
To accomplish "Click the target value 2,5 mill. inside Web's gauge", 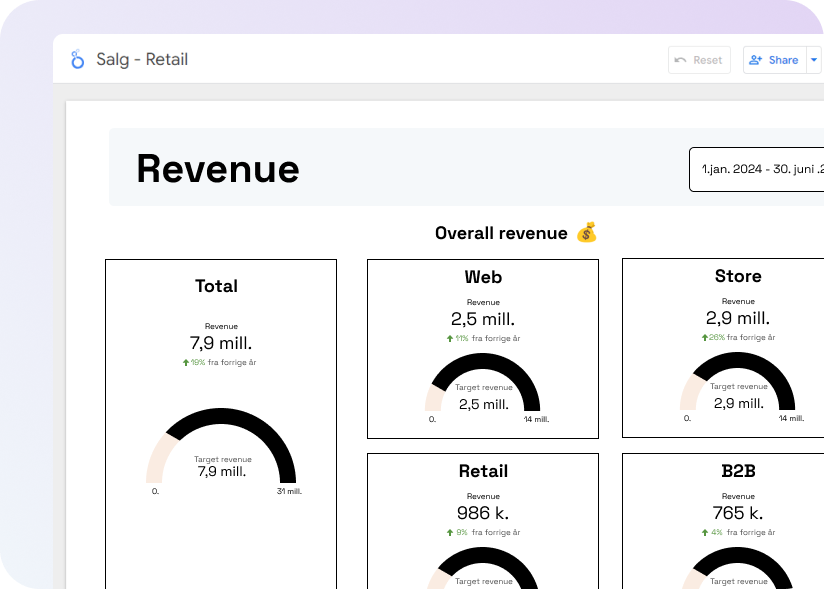I will click(484, 405).
